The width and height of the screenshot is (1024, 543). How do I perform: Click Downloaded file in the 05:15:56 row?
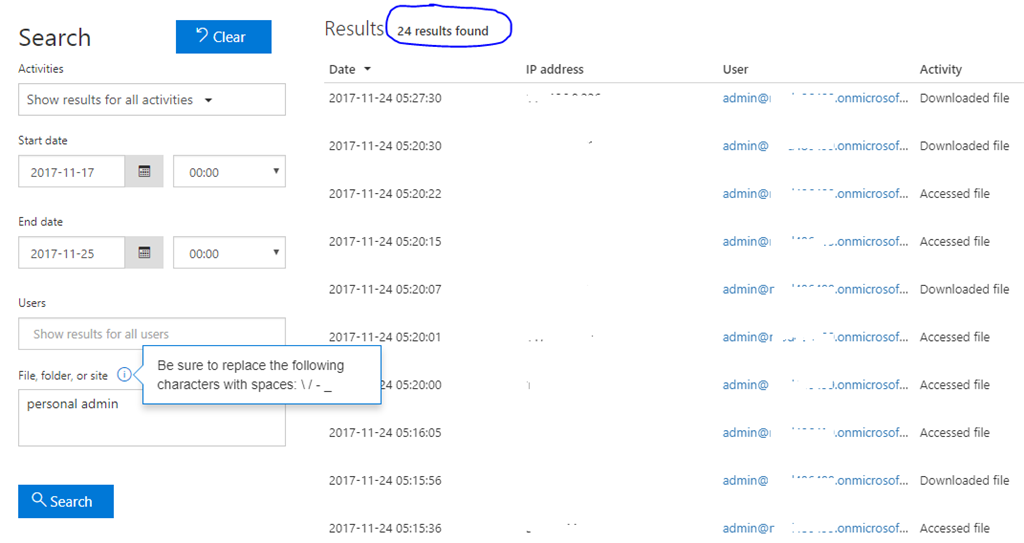(x=964, y=480)
